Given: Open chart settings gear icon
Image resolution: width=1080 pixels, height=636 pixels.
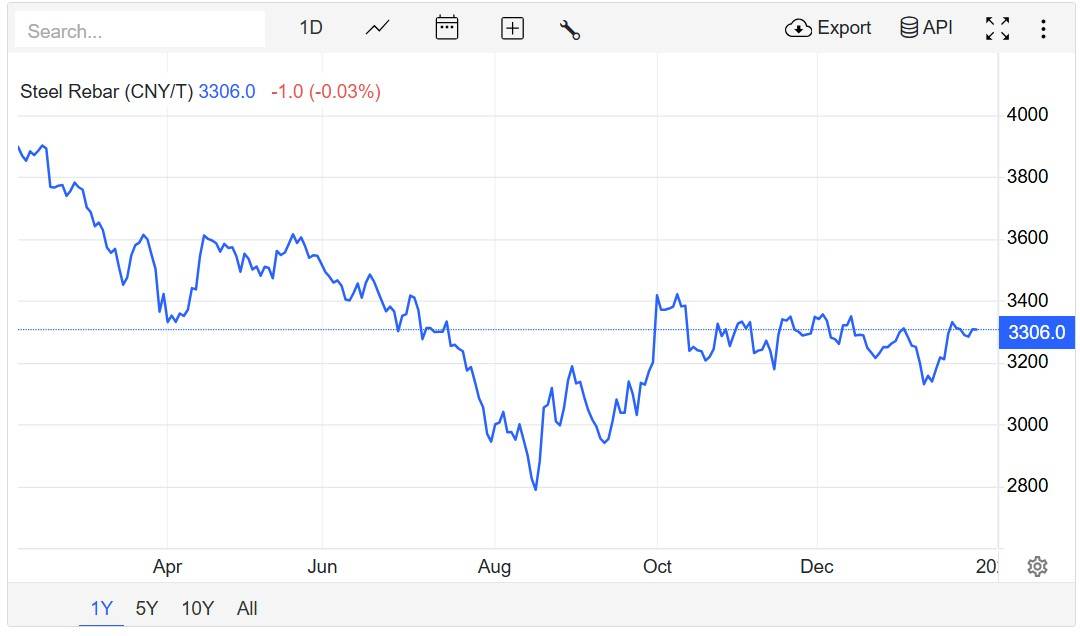Looking at the screenshot, I should (x=1037, y=567).
